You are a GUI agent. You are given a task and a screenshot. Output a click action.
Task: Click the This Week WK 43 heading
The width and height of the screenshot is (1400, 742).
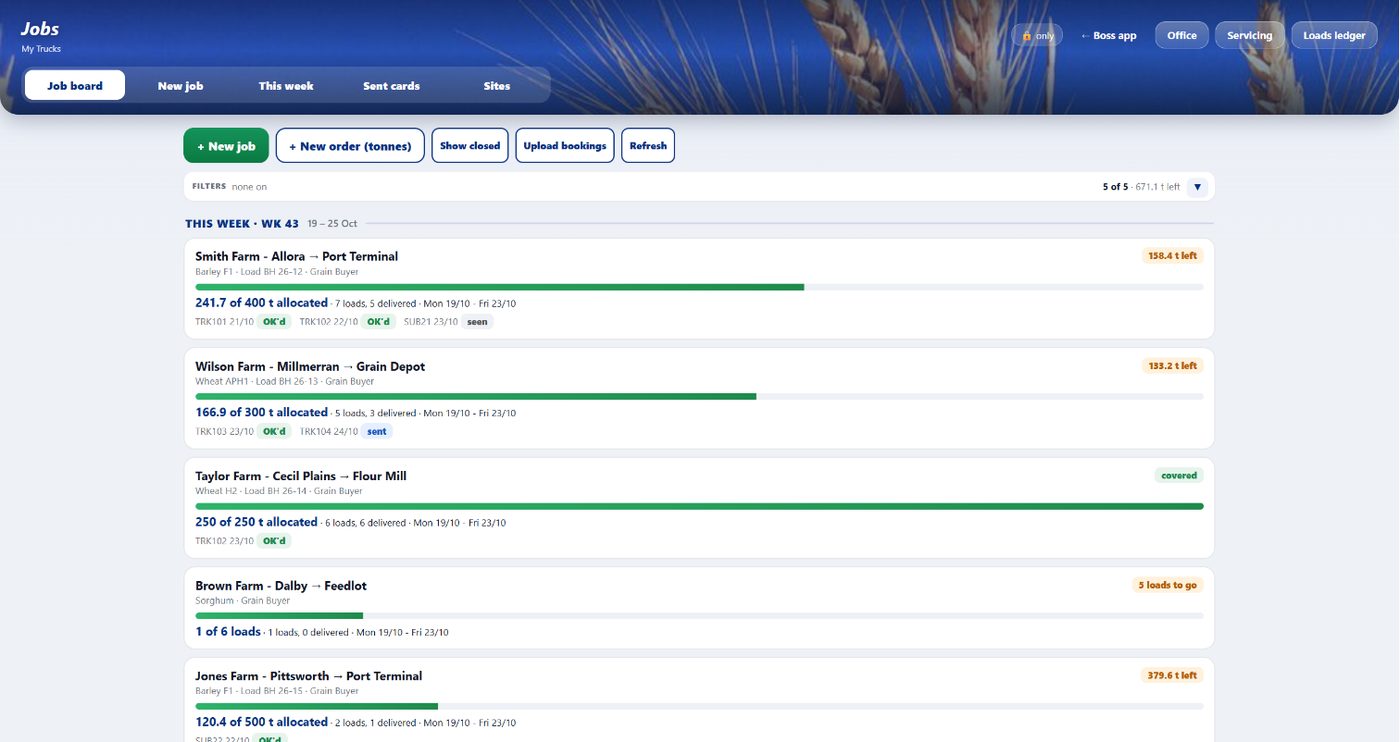(x=242, y=224)
